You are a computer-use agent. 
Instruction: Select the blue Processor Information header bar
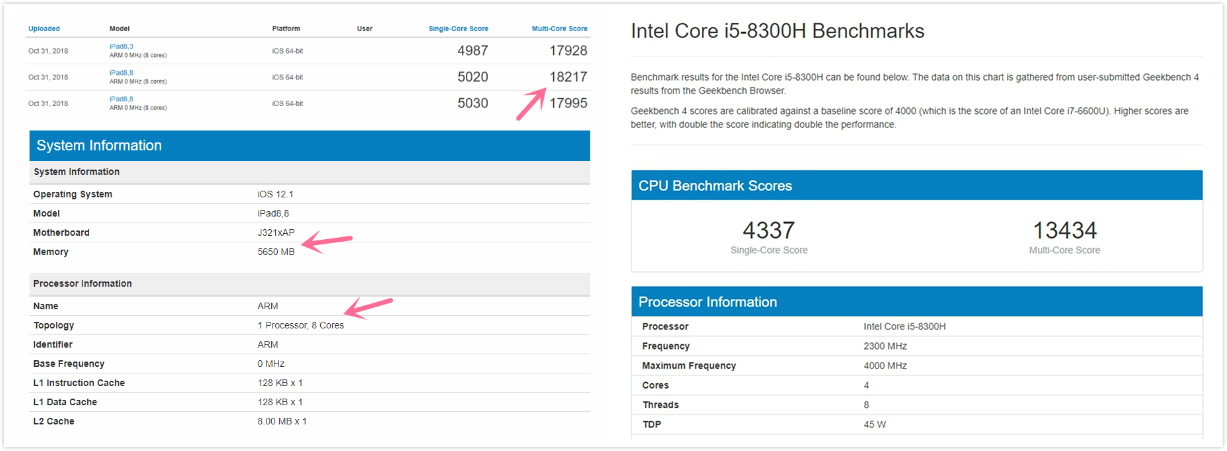[x=916, y=302]
